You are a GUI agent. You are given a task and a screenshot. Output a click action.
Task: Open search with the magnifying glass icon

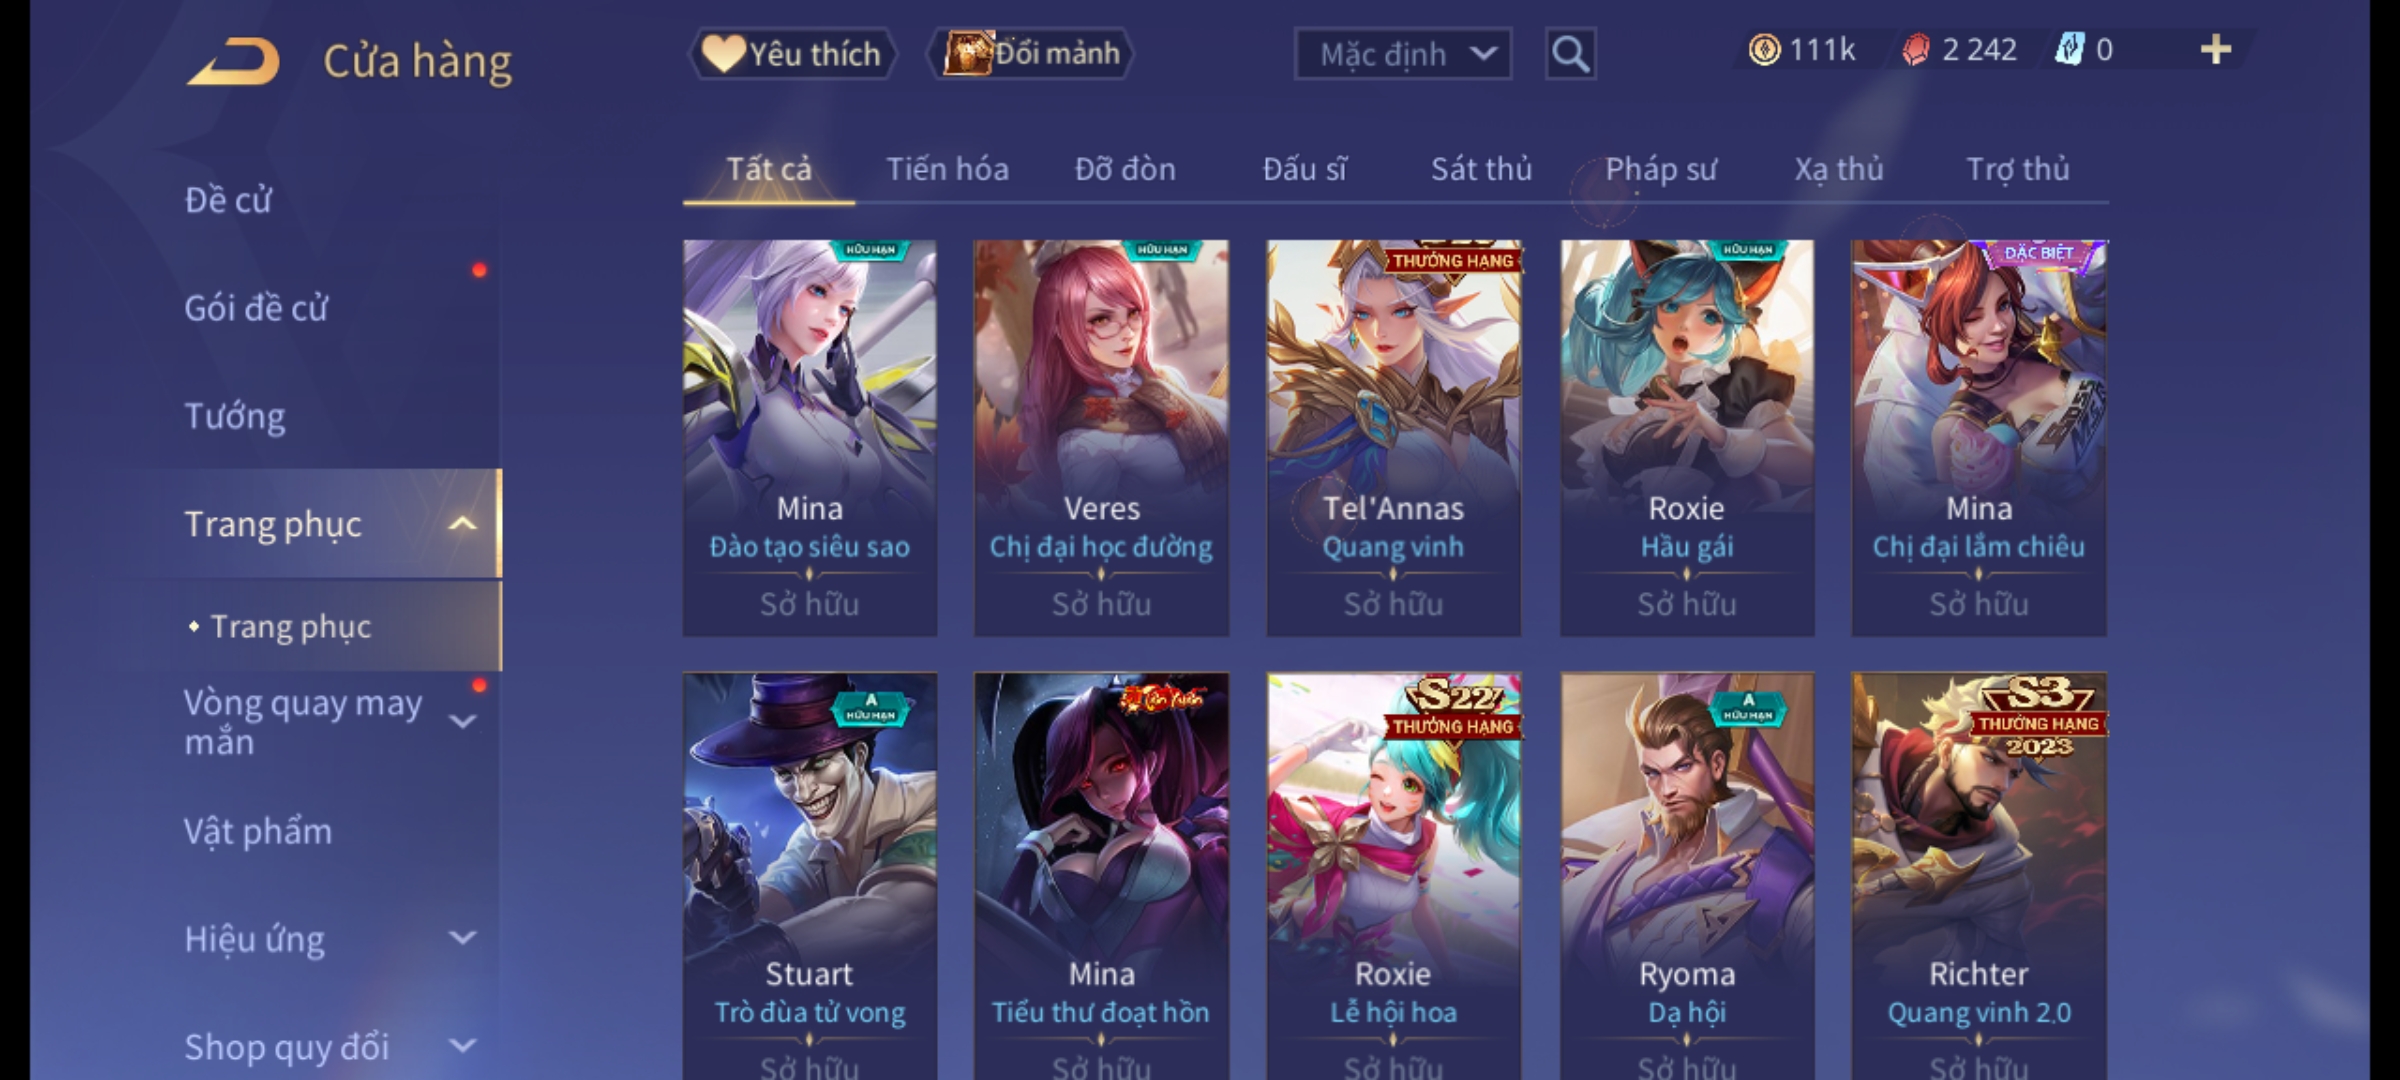click(1570, 54)
